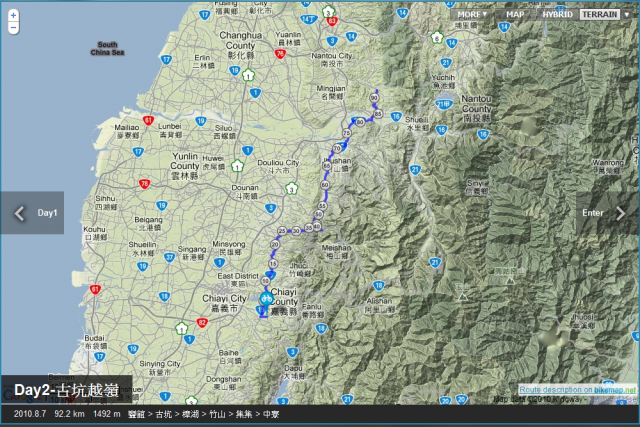Click the 1492 m elevation text
This screenshot has width=640, height=427.
click(107, 414)
